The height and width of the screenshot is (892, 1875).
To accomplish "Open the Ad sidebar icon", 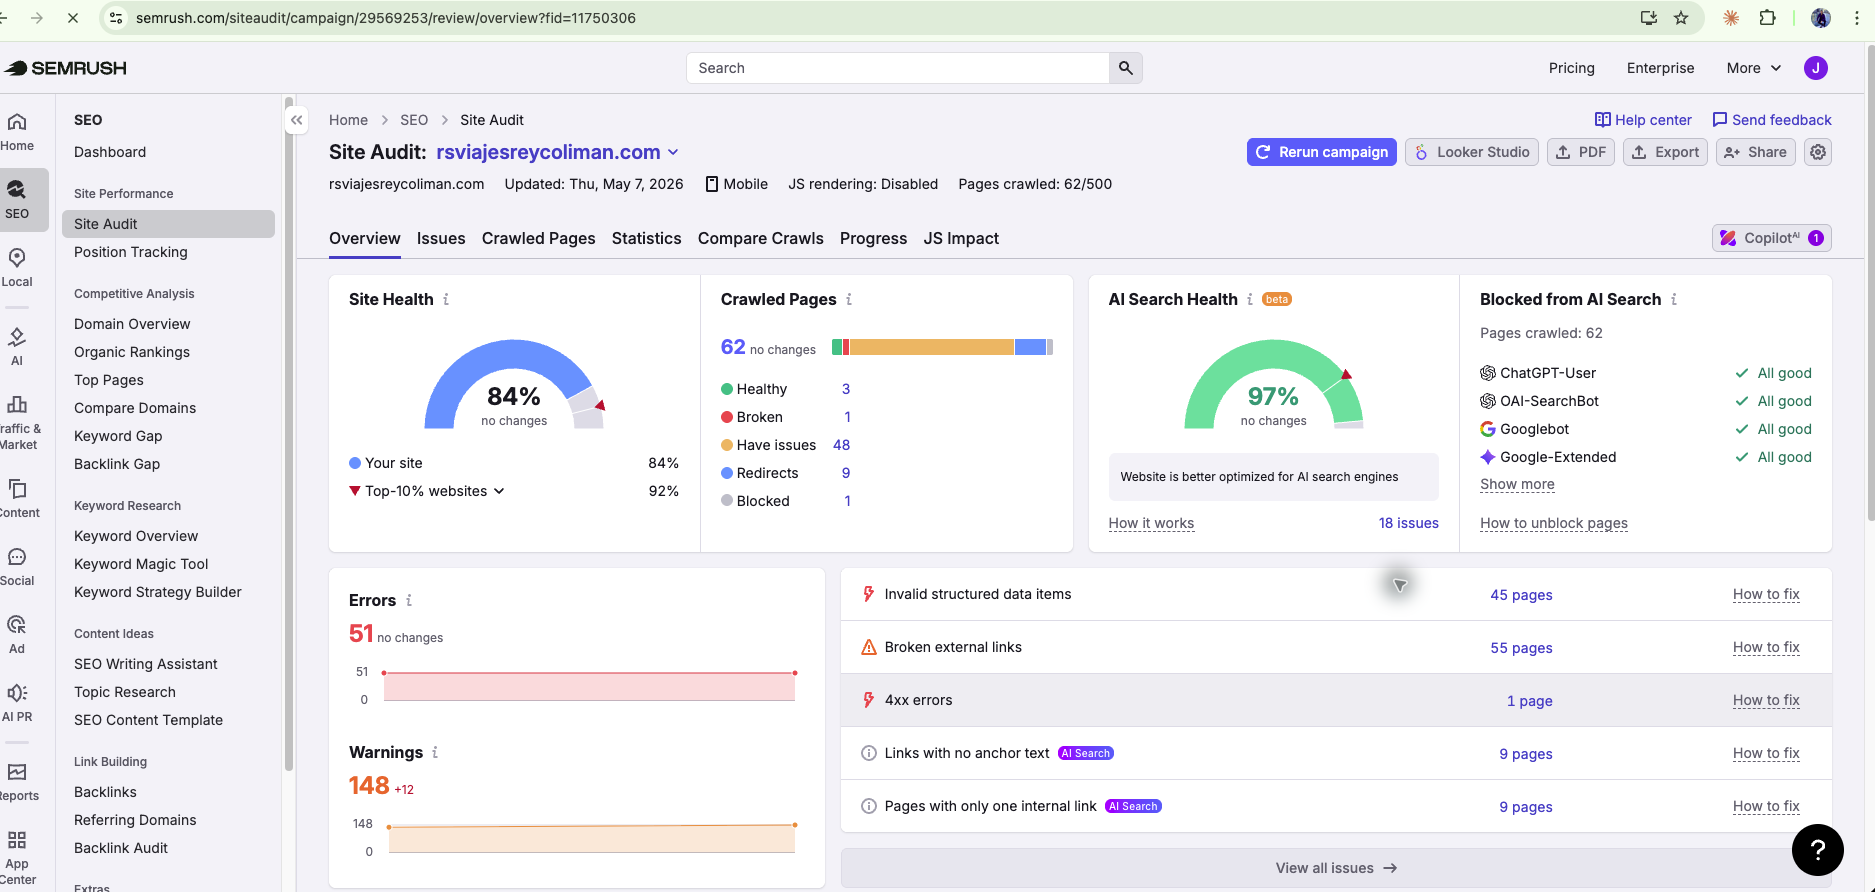I will click(x=17, y=635).
